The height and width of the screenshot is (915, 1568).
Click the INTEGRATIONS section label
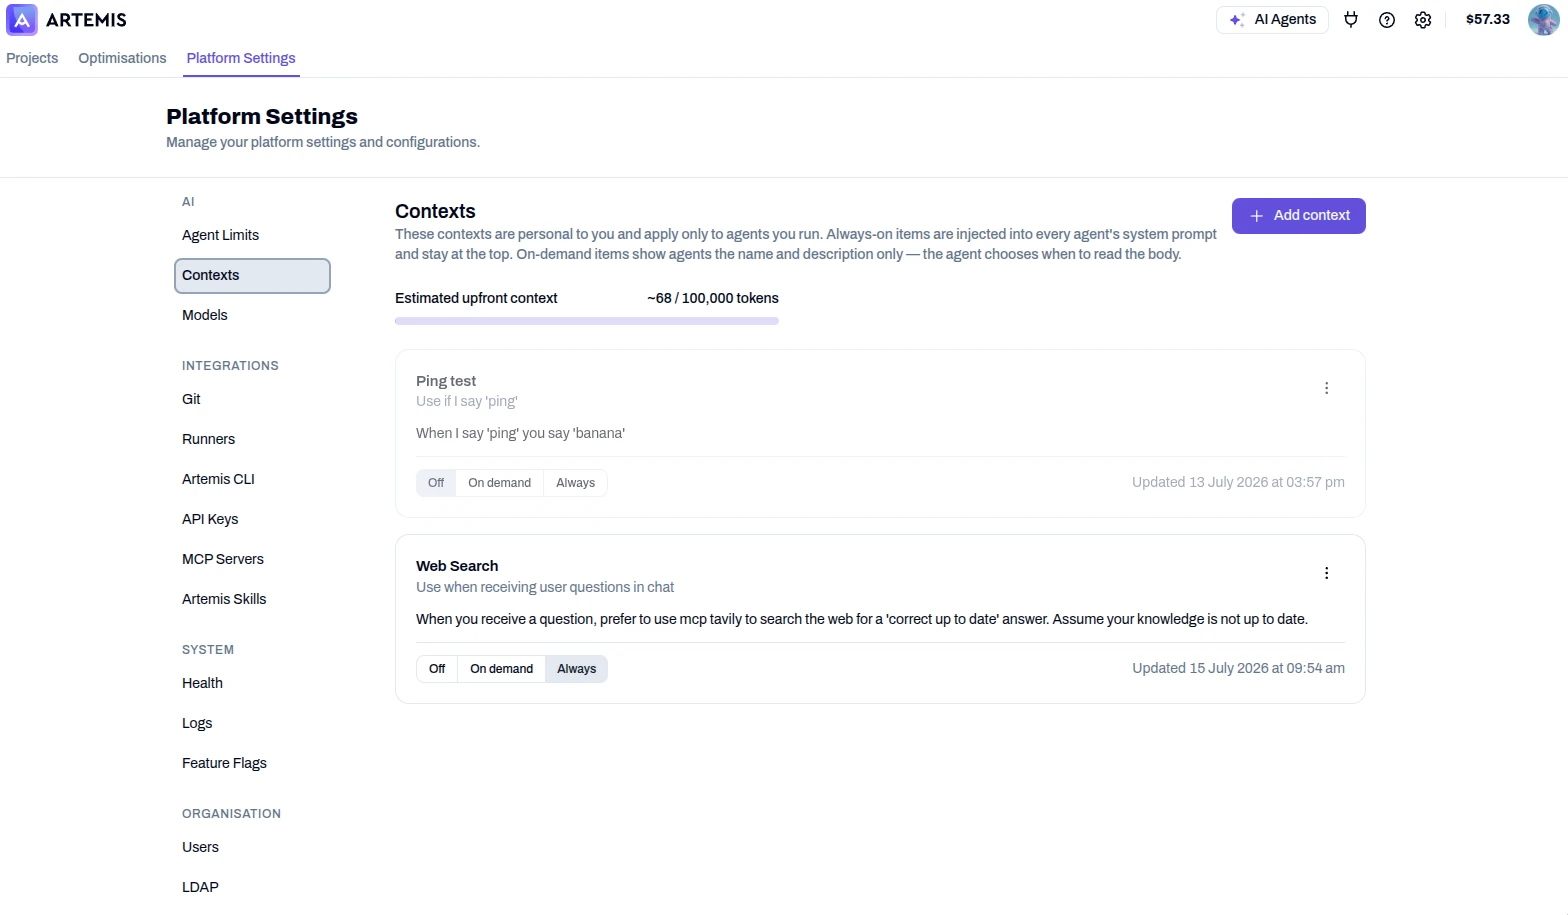(x=230, y=366)
